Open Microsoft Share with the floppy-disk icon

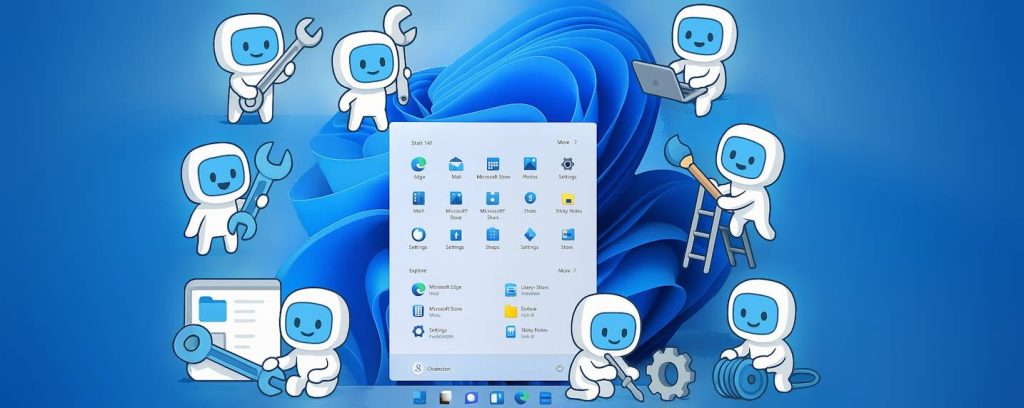coord(492,205)
